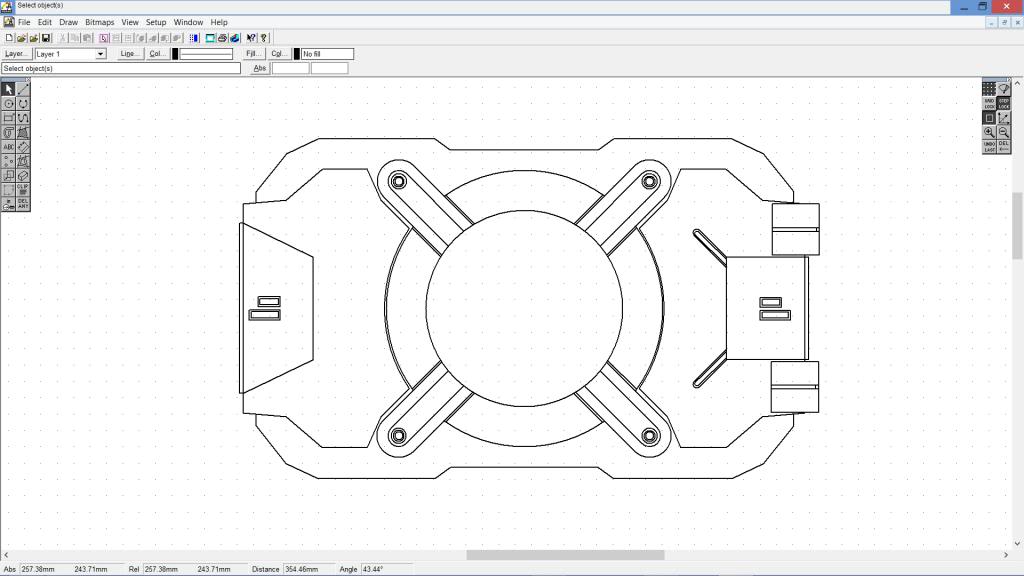This screenshot has height=576, width=1024.
Task: Click the Abs coordinate button
Action: pos(259,69)
